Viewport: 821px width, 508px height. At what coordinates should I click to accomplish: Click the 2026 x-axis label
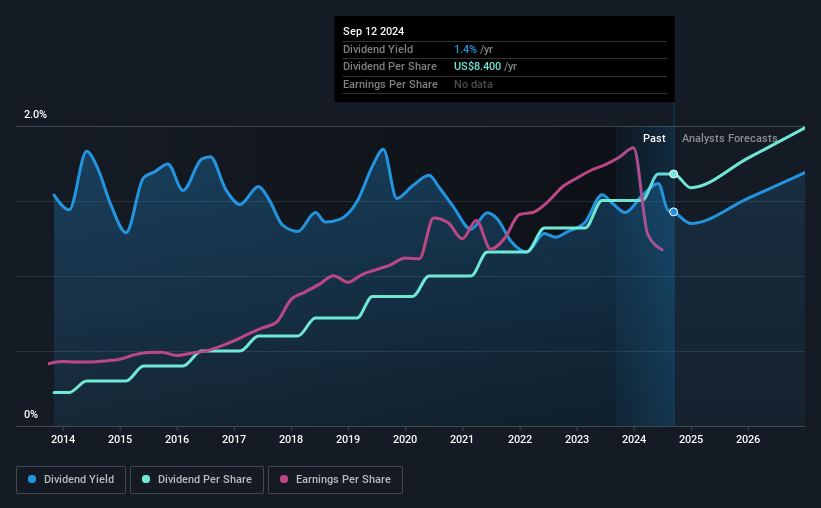coord(748,439)
